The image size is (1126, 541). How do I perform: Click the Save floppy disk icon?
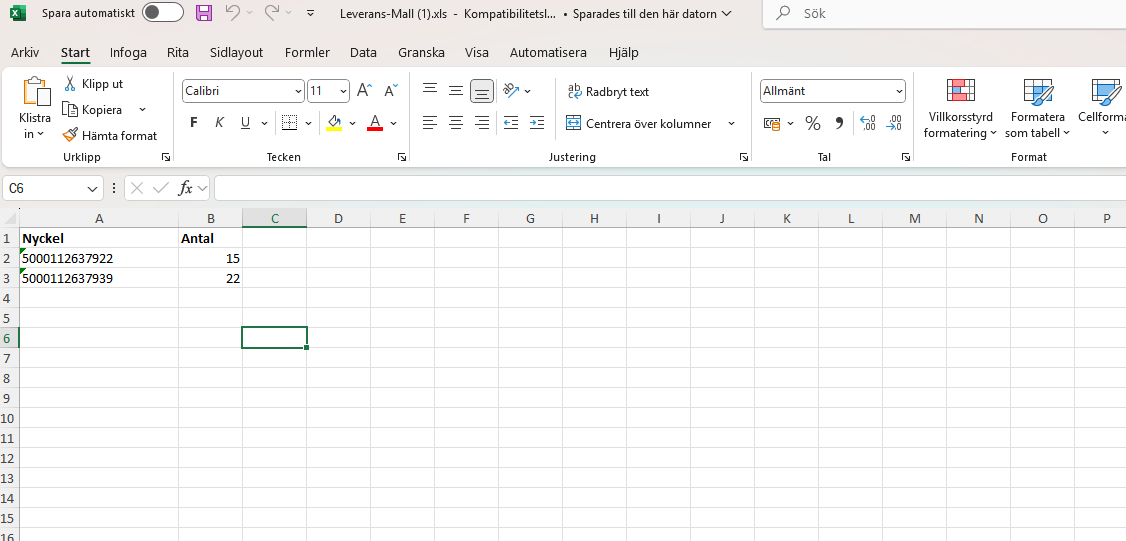click(x=204, y=13)
